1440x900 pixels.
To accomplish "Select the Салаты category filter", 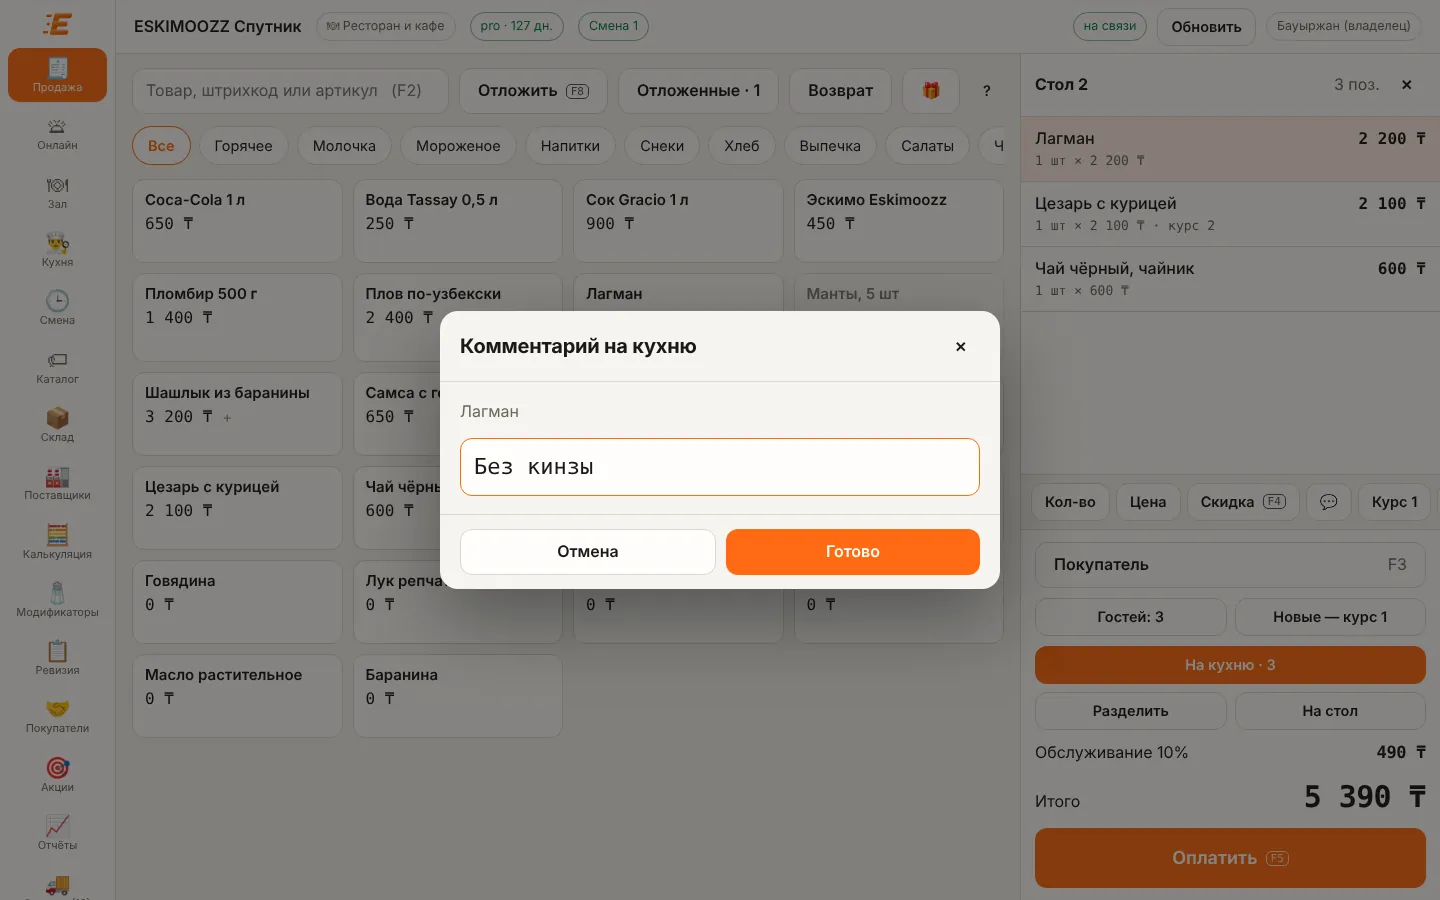I will (x=927, y=146).
